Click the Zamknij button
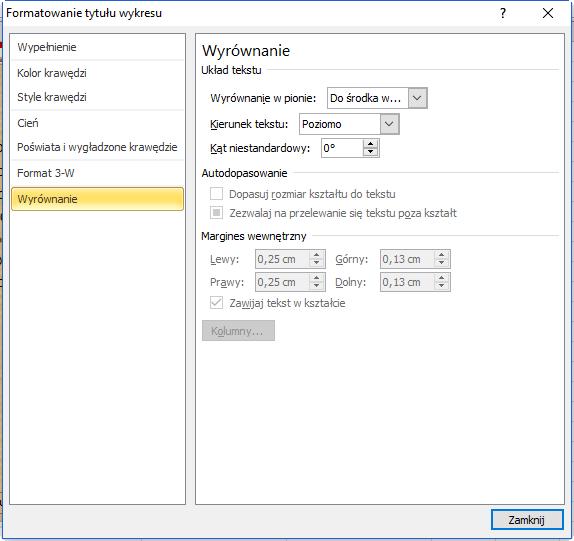The height and width of the screenshot is (541, 574). 527,520
